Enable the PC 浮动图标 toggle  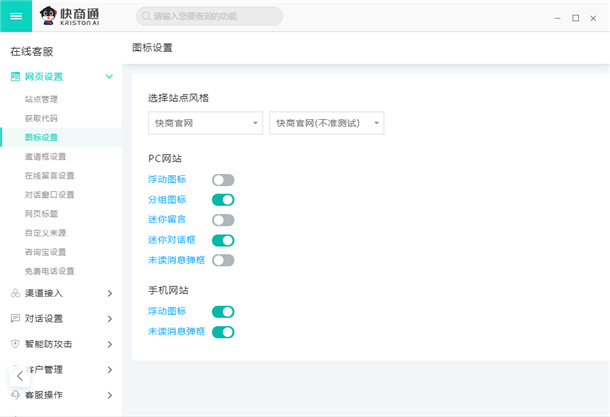223,180
